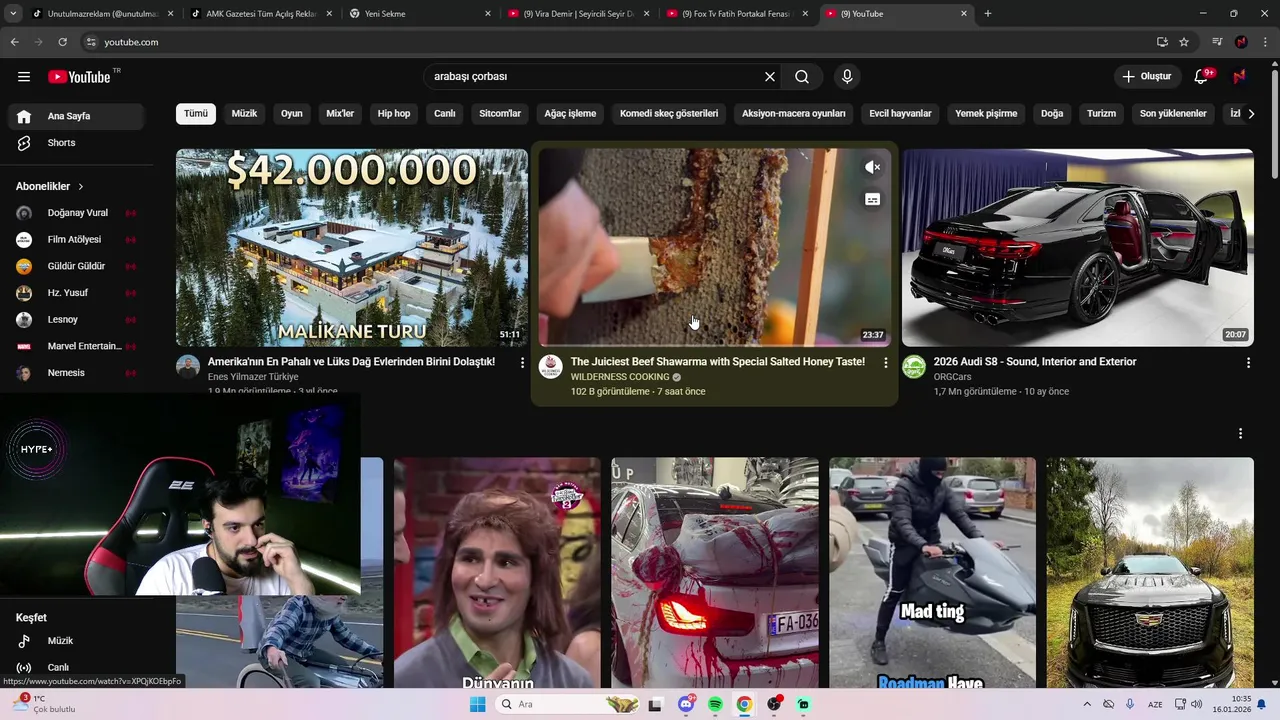Open Chrome media control icon
The height and width of the screenshot is (720, 1280).
tap(1217, 42)
